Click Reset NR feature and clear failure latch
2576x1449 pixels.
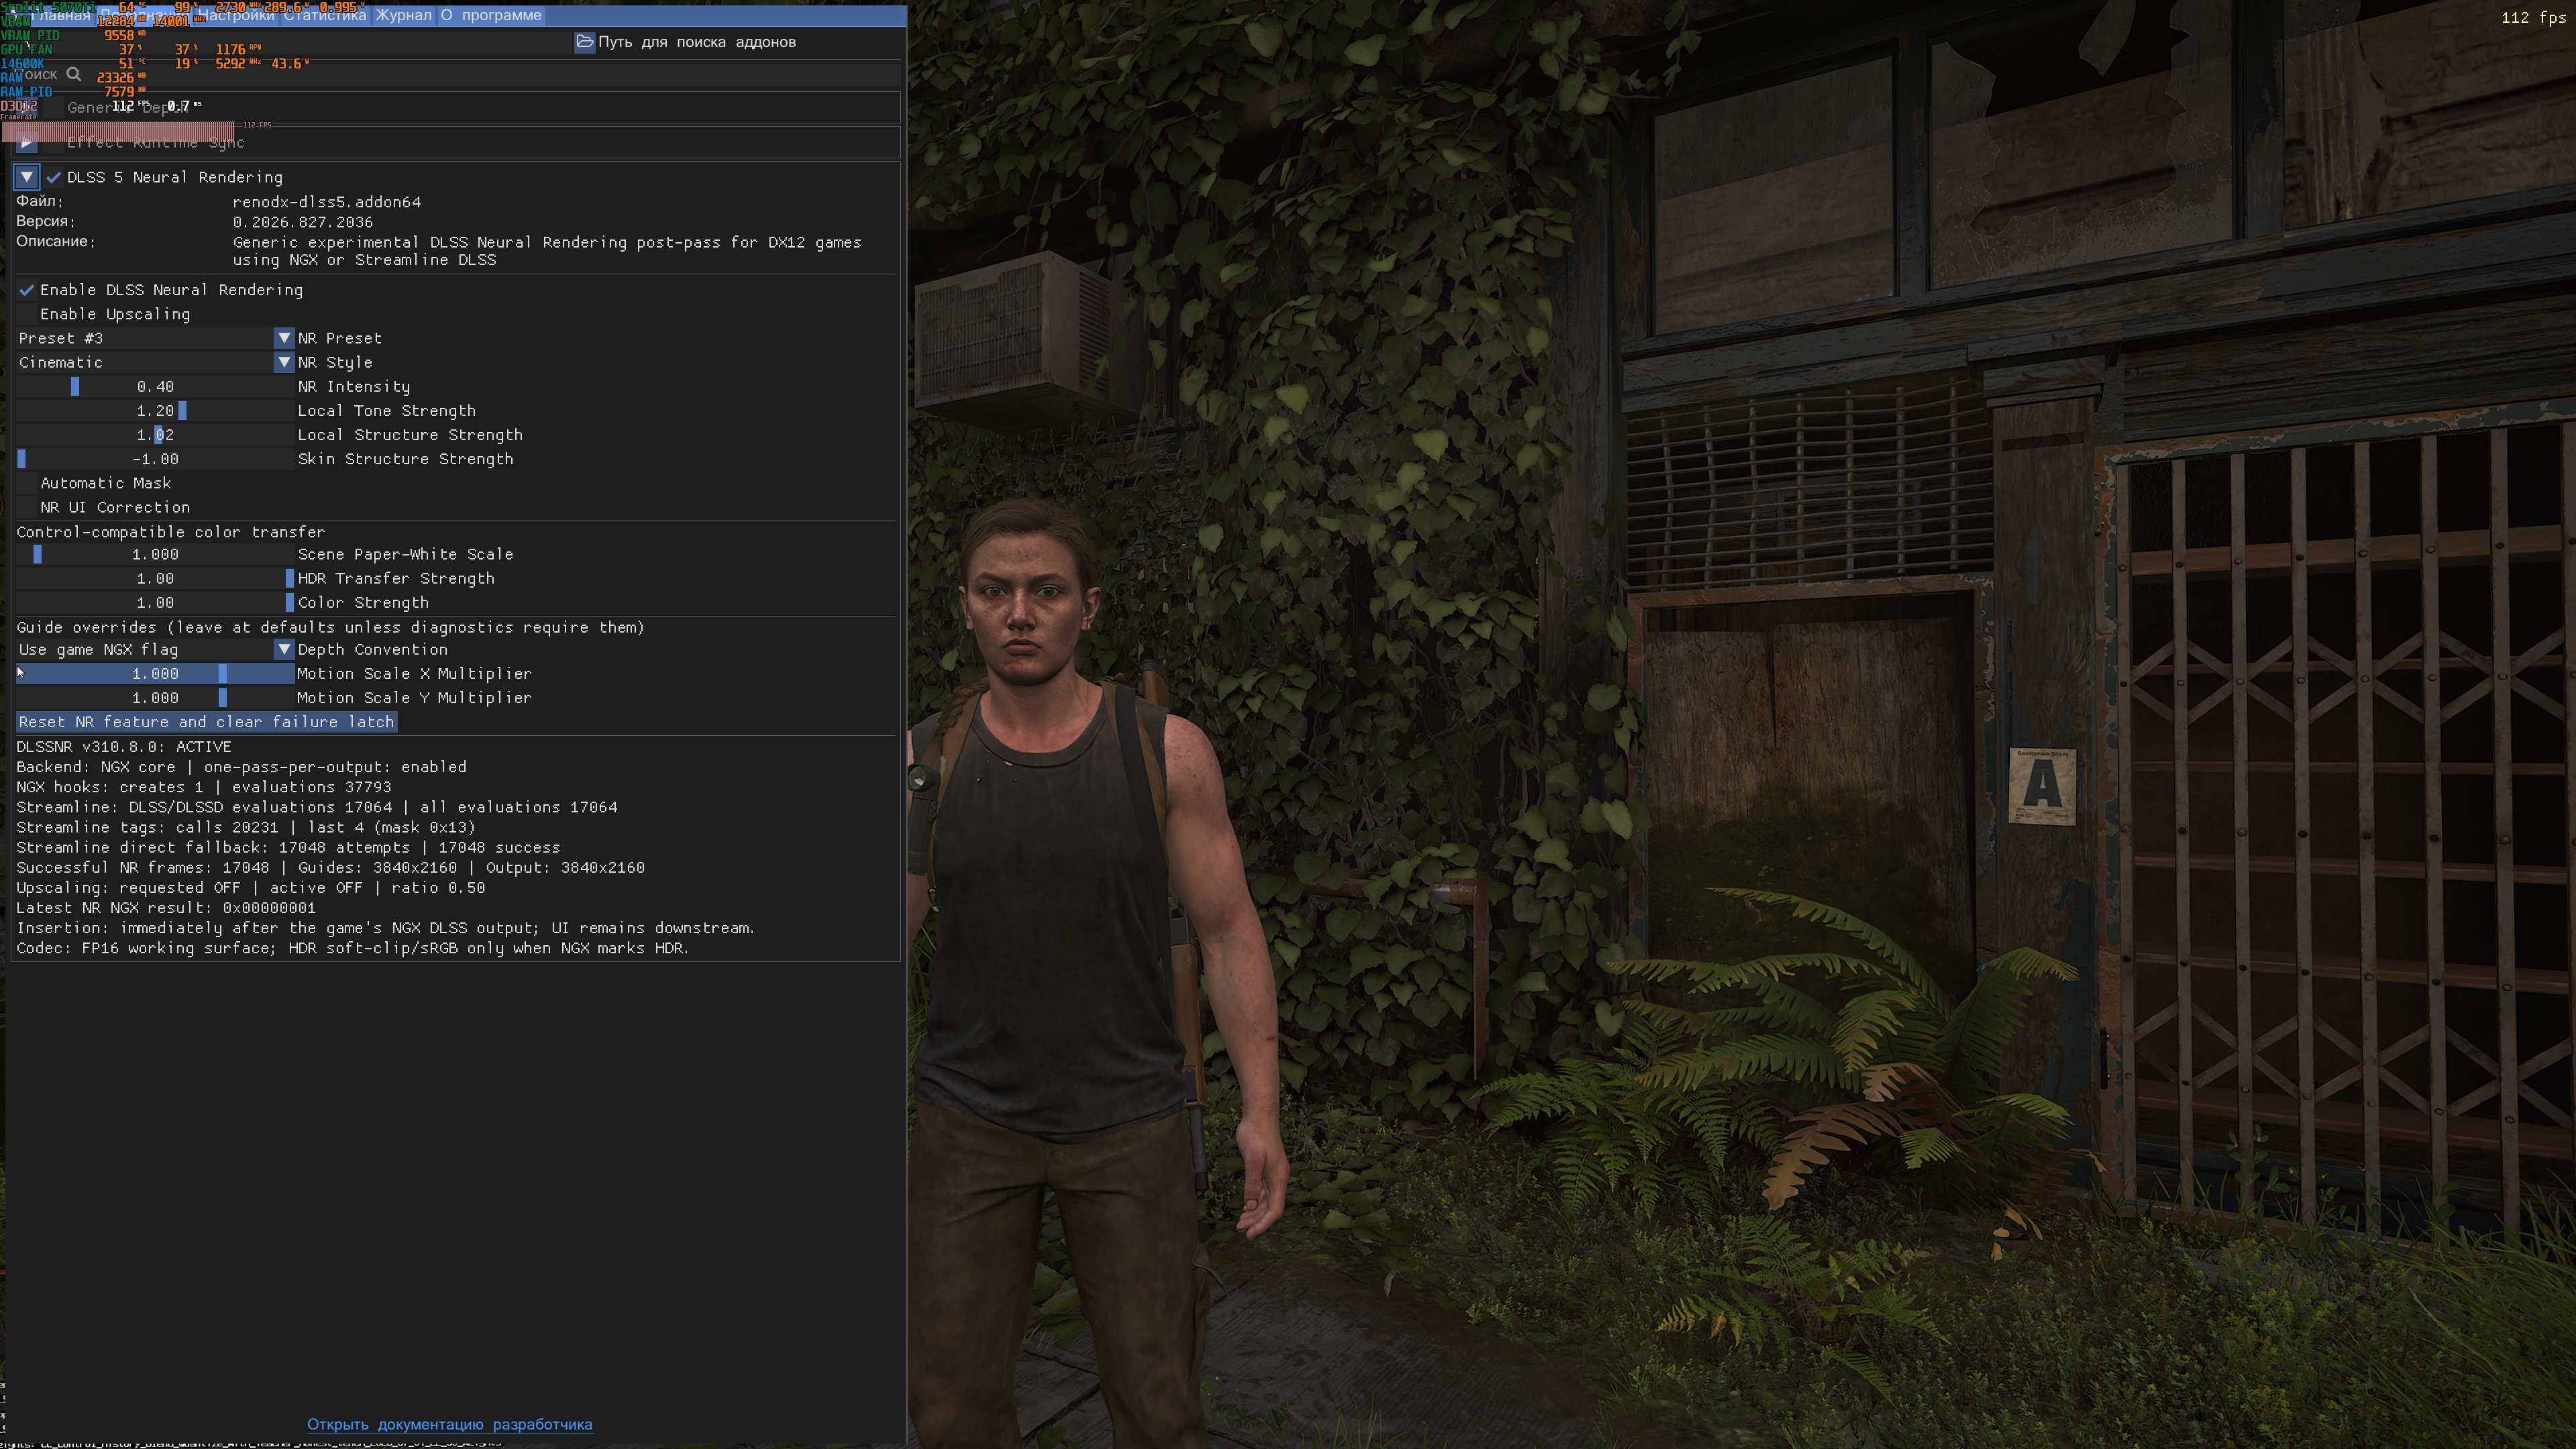click(x=207, y=722)
